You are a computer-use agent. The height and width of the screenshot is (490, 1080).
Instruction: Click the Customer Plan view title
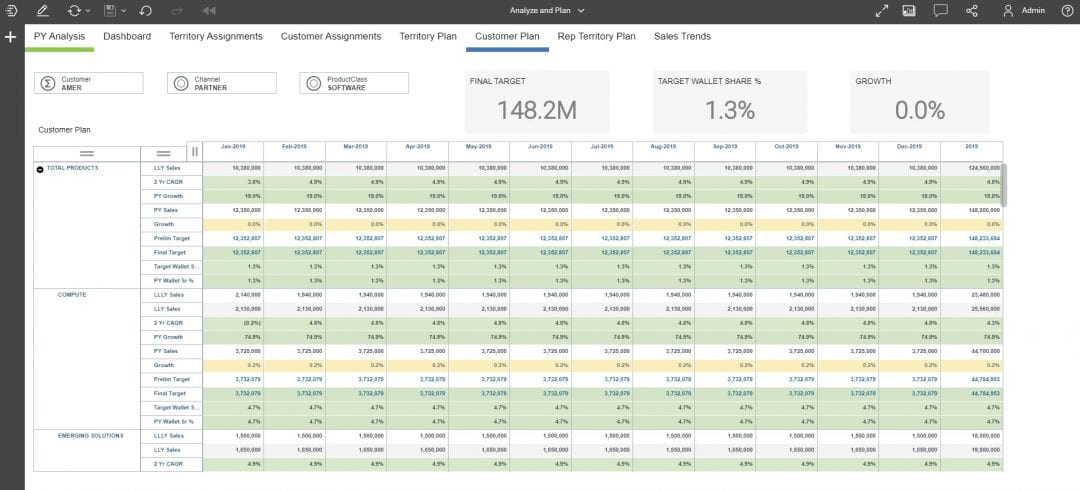pyautogui.click(x=64, y=130)
